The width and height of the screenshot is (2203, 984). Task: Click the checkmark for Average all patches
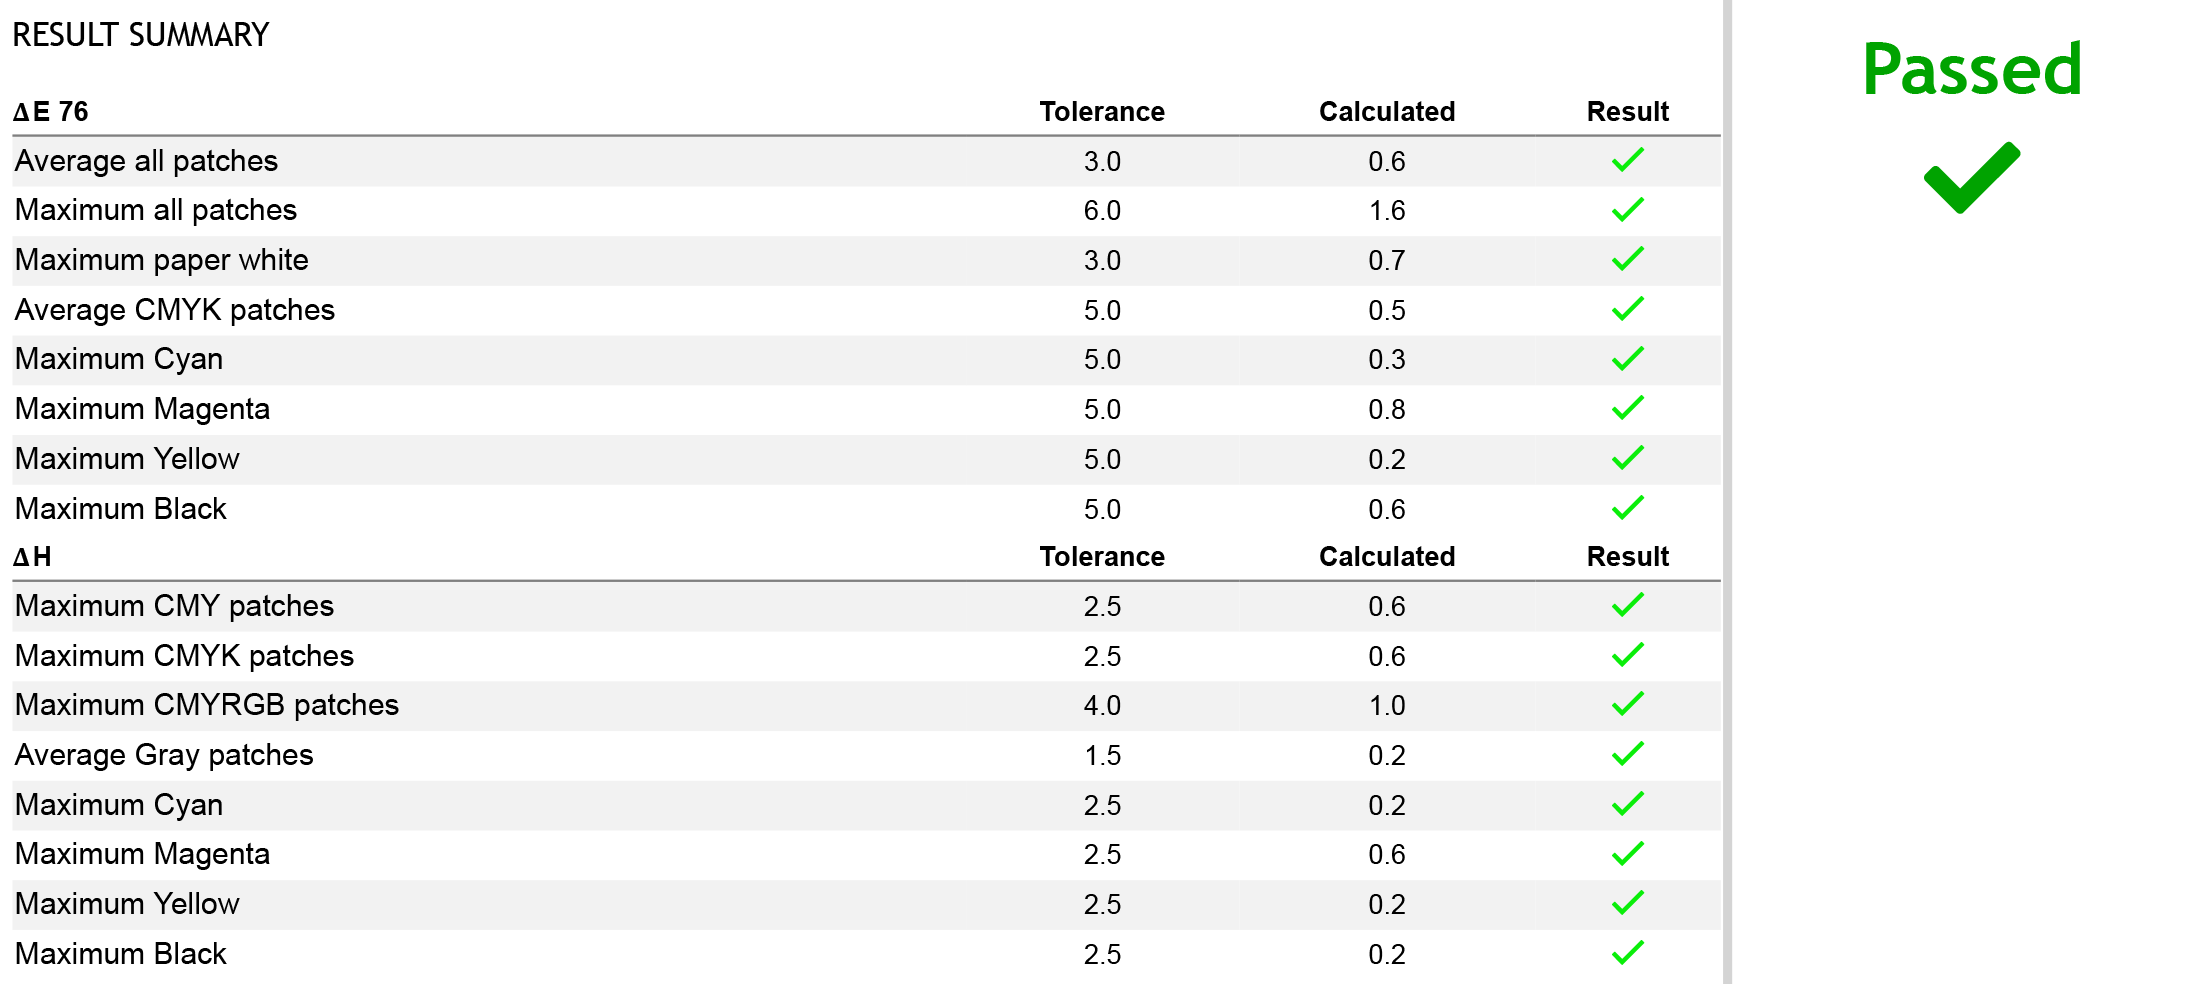[1627, 160]
